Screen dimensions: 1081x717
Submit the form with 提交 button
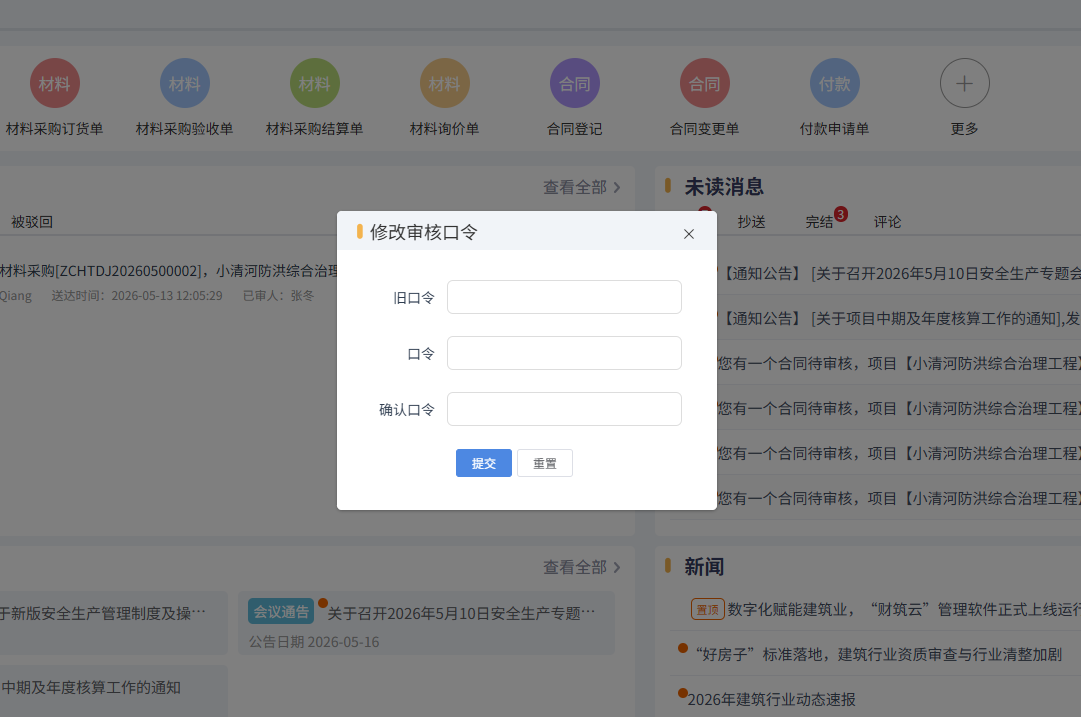point(483,463)
